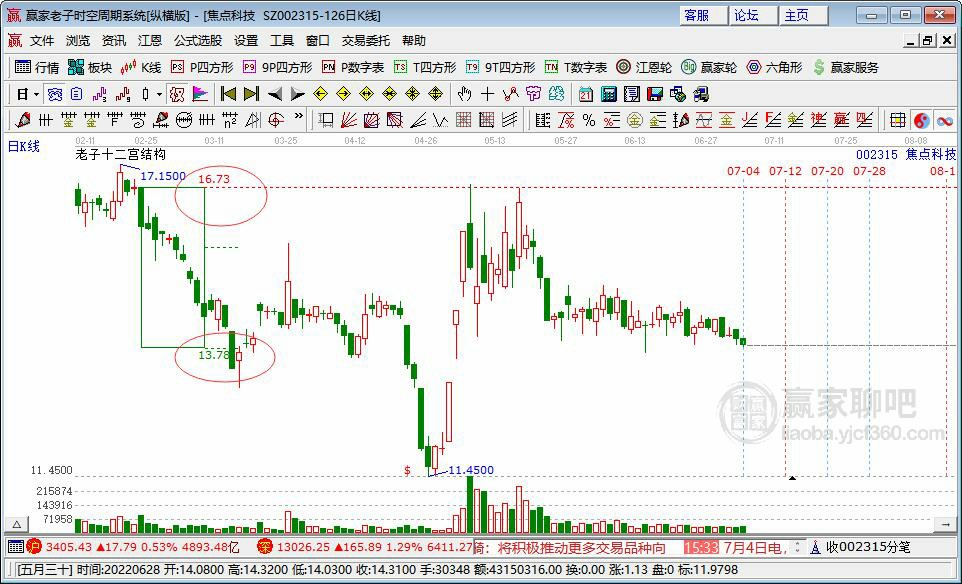Click the pink flag chart icon
Screen dimensions: 962x584
[x=200, y=94]
